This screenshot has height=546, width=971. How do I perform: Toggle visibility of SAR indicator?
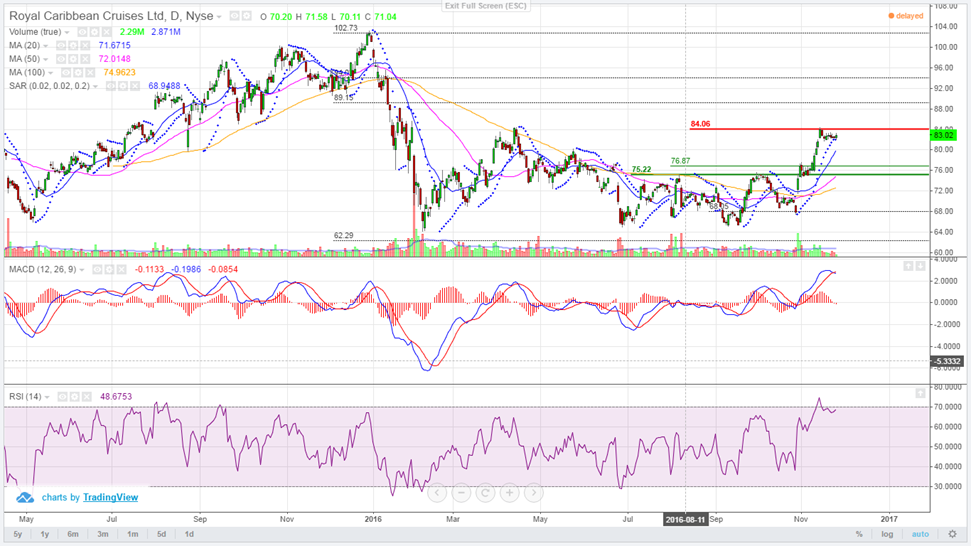tap(111, 86)
